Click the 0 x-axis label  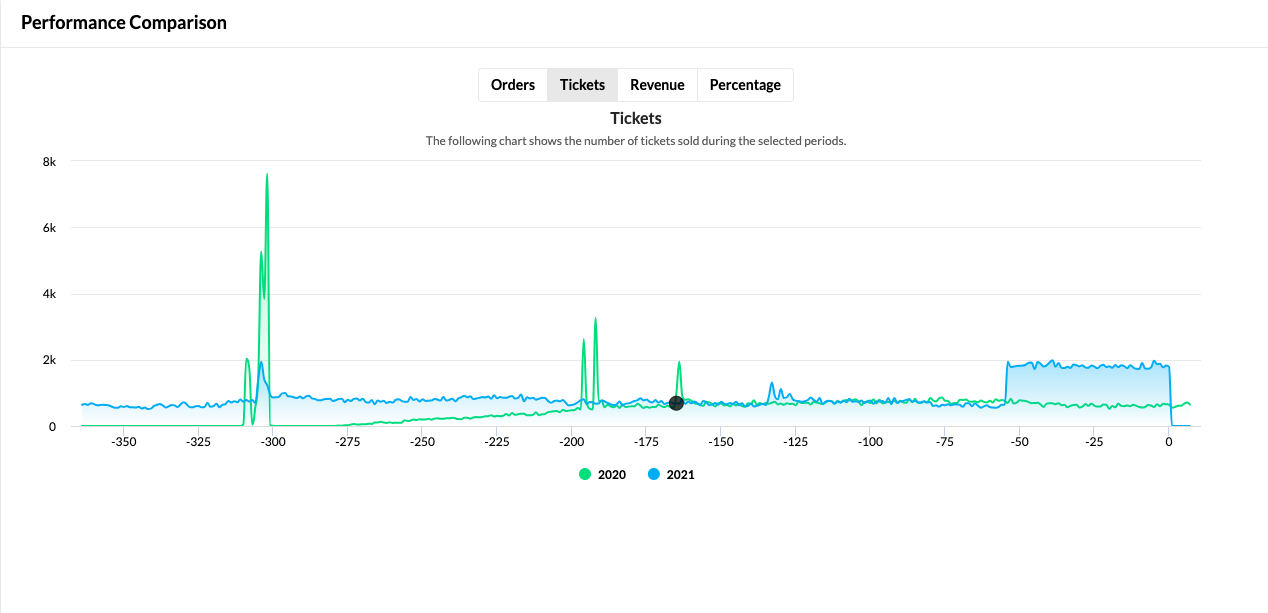point(1169,441)
